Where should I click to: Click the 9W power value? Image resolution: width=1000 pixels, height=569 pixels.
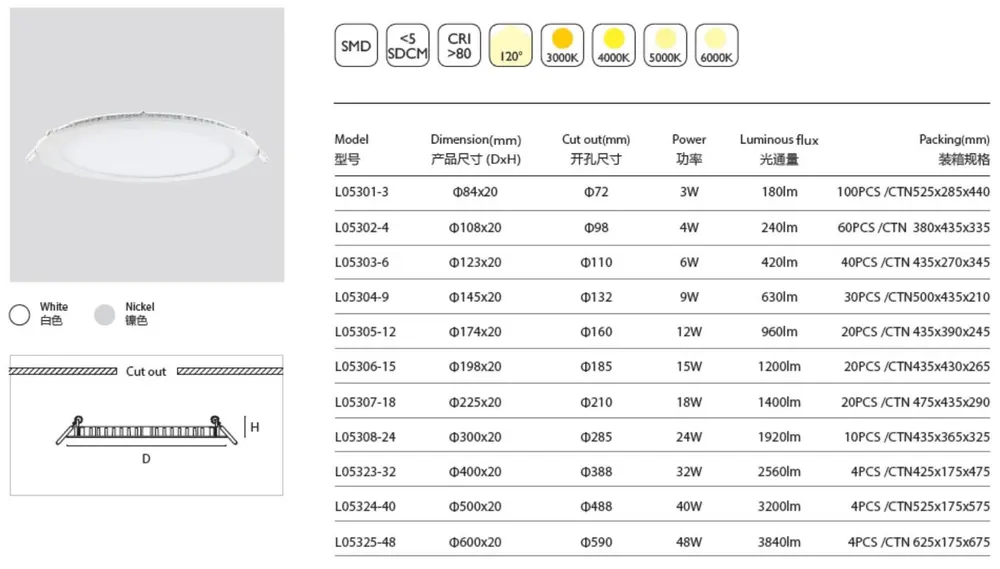(689, 297)
